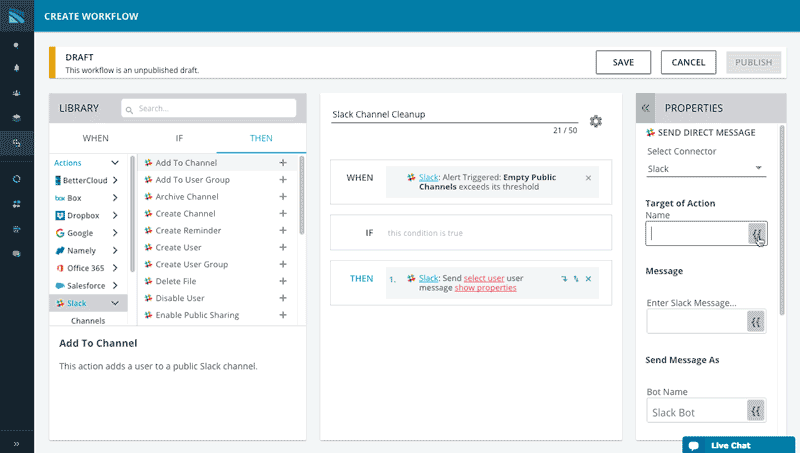Select the Archive Channel action
The width and height of the screenshot is (800, 453).
[187, 196]
